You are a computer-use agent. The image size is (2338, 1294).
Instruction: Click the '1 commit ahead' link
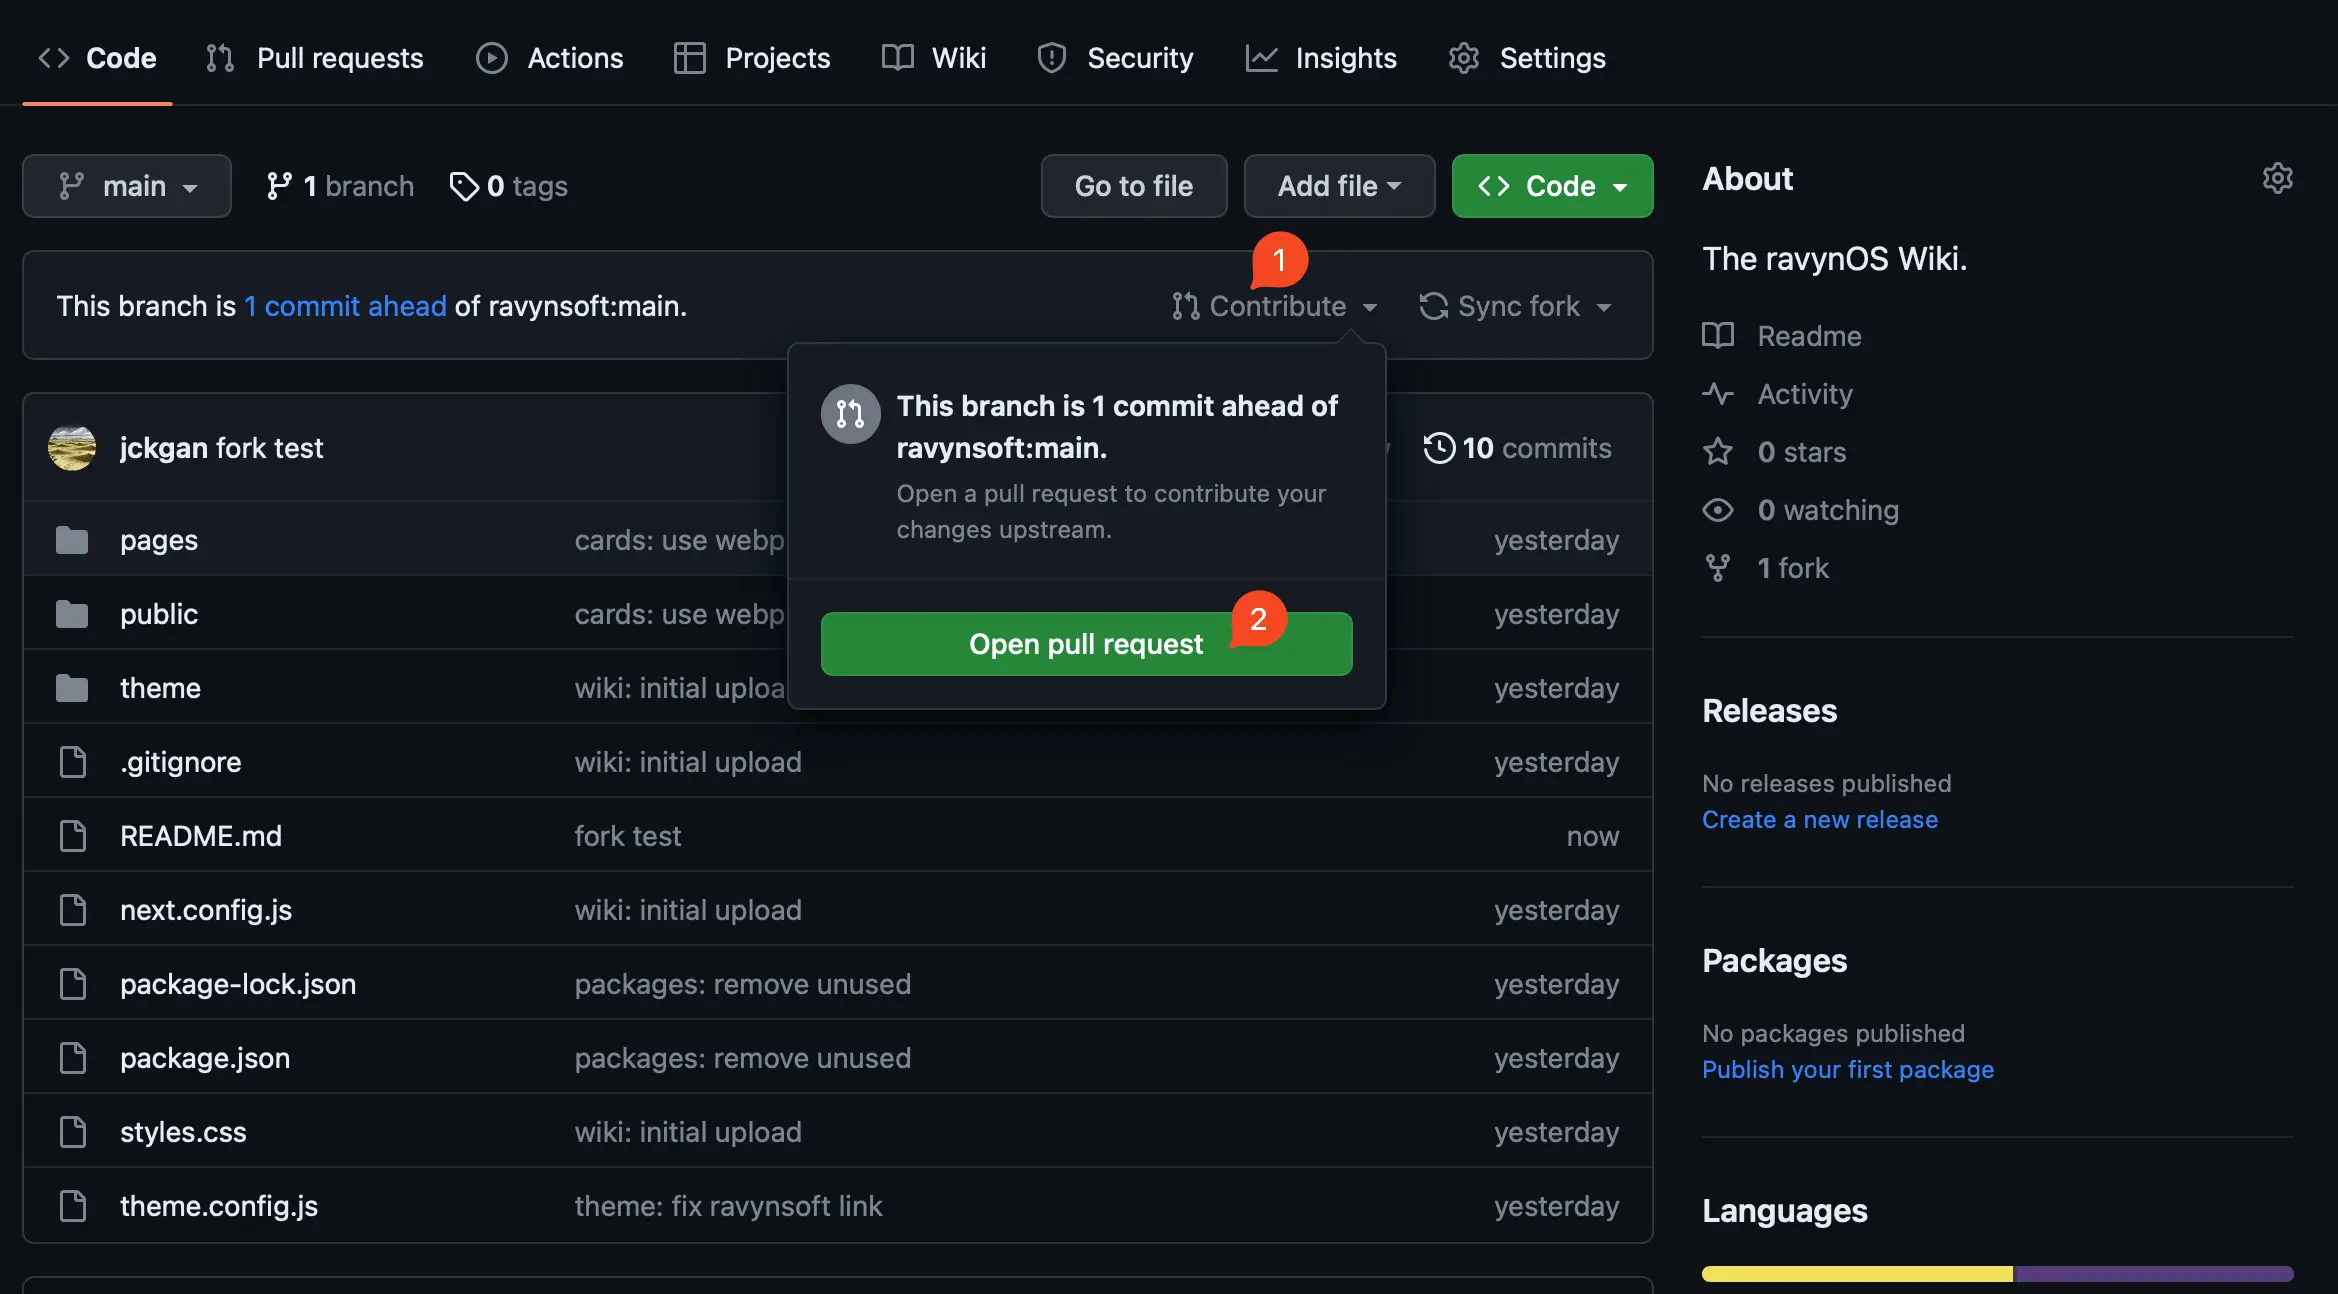click(x=345, y=306)
